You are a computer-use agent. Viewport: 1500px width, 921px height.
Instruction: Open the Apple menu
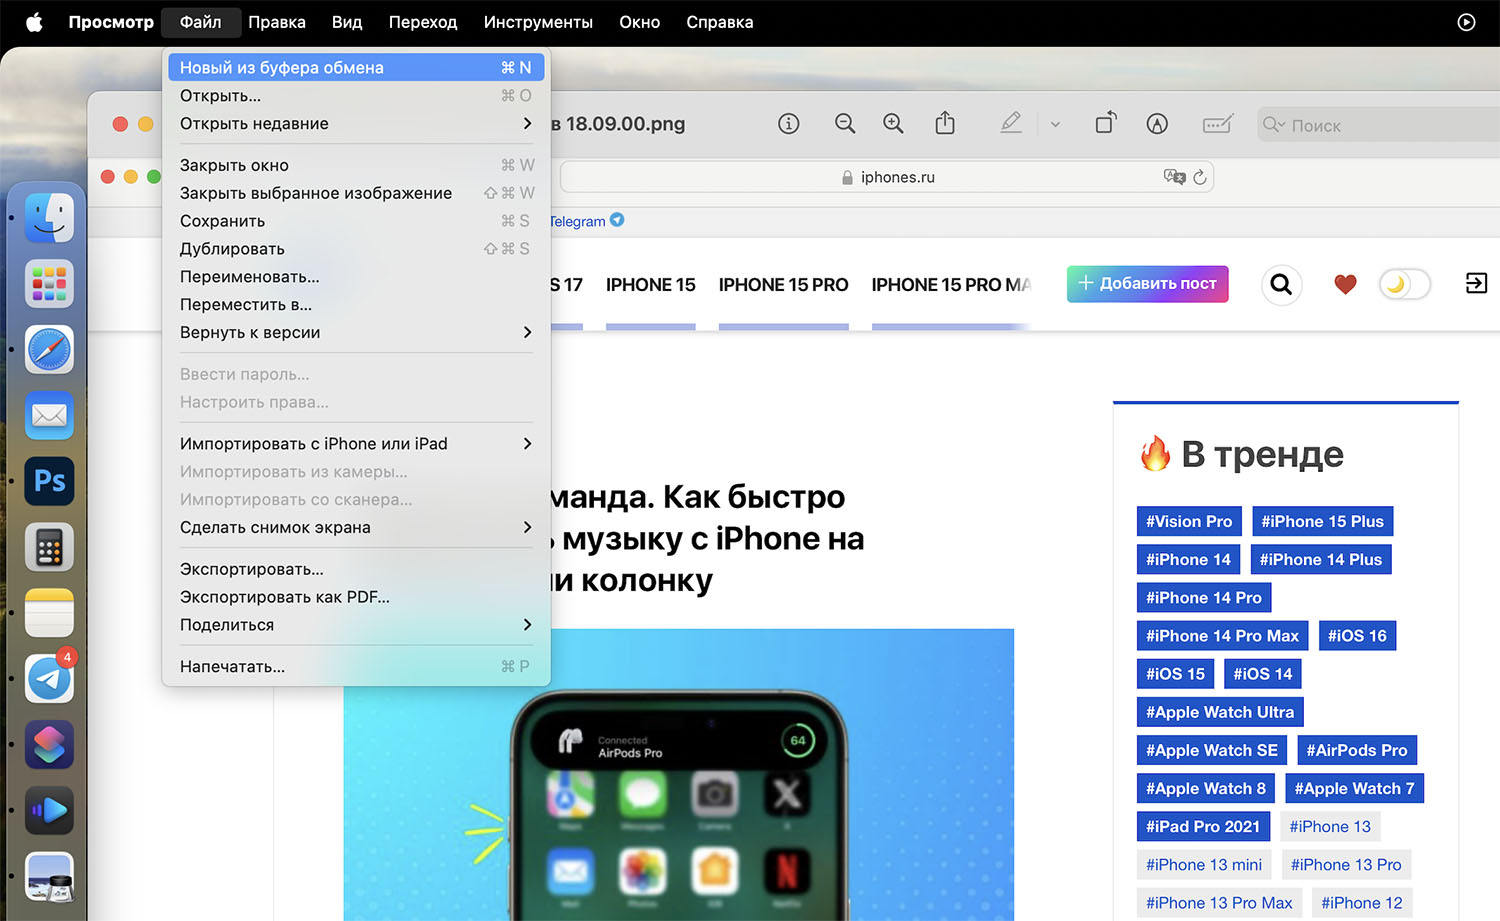tap(34, 22)
